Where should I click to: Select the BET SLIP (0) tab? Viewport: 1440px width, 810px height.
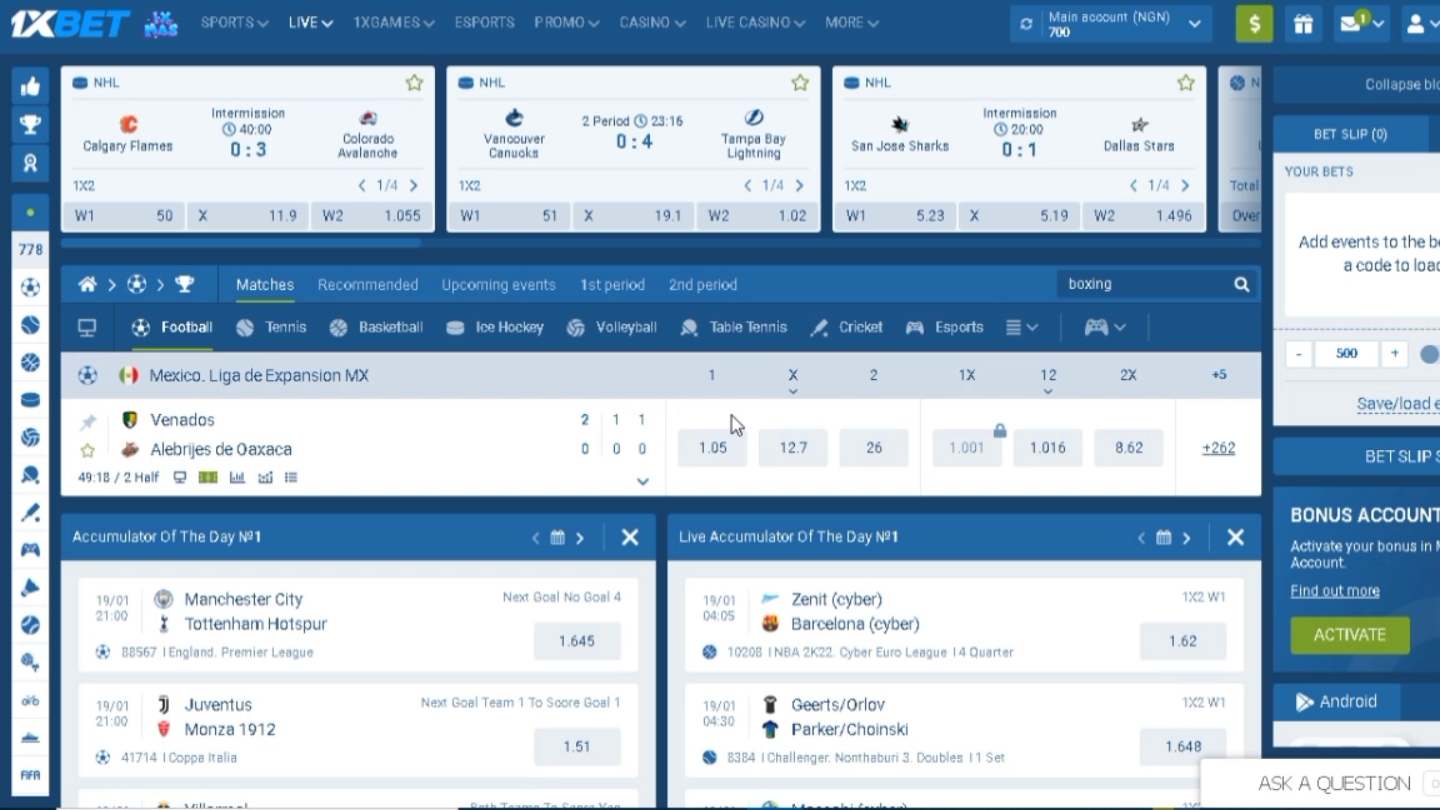[1350, 134]
